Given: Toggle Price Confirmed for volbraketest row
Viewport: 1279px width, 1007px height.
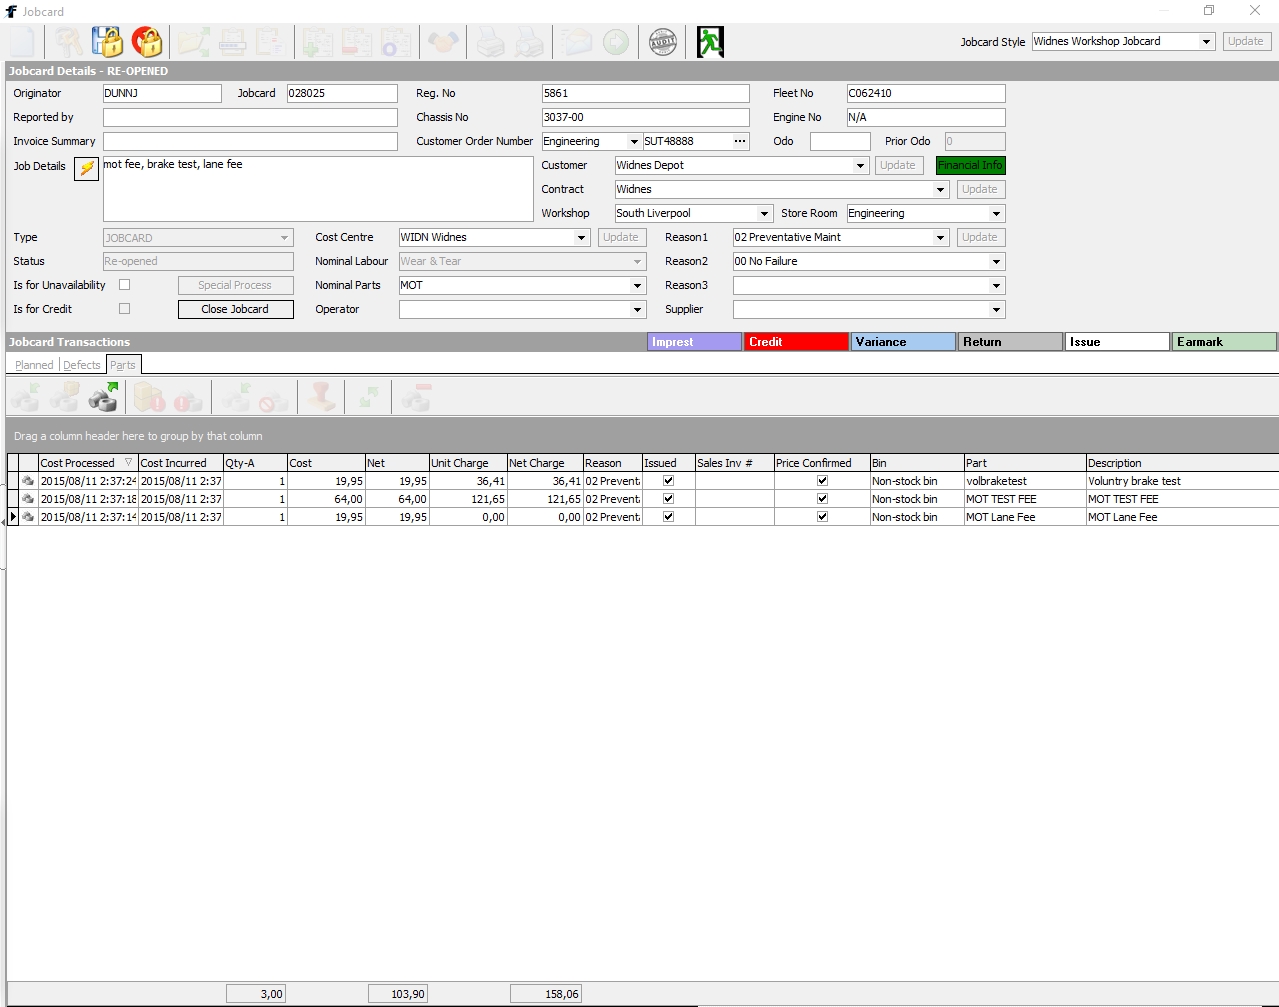Looking at the screenshot, I should click(822, 481).
